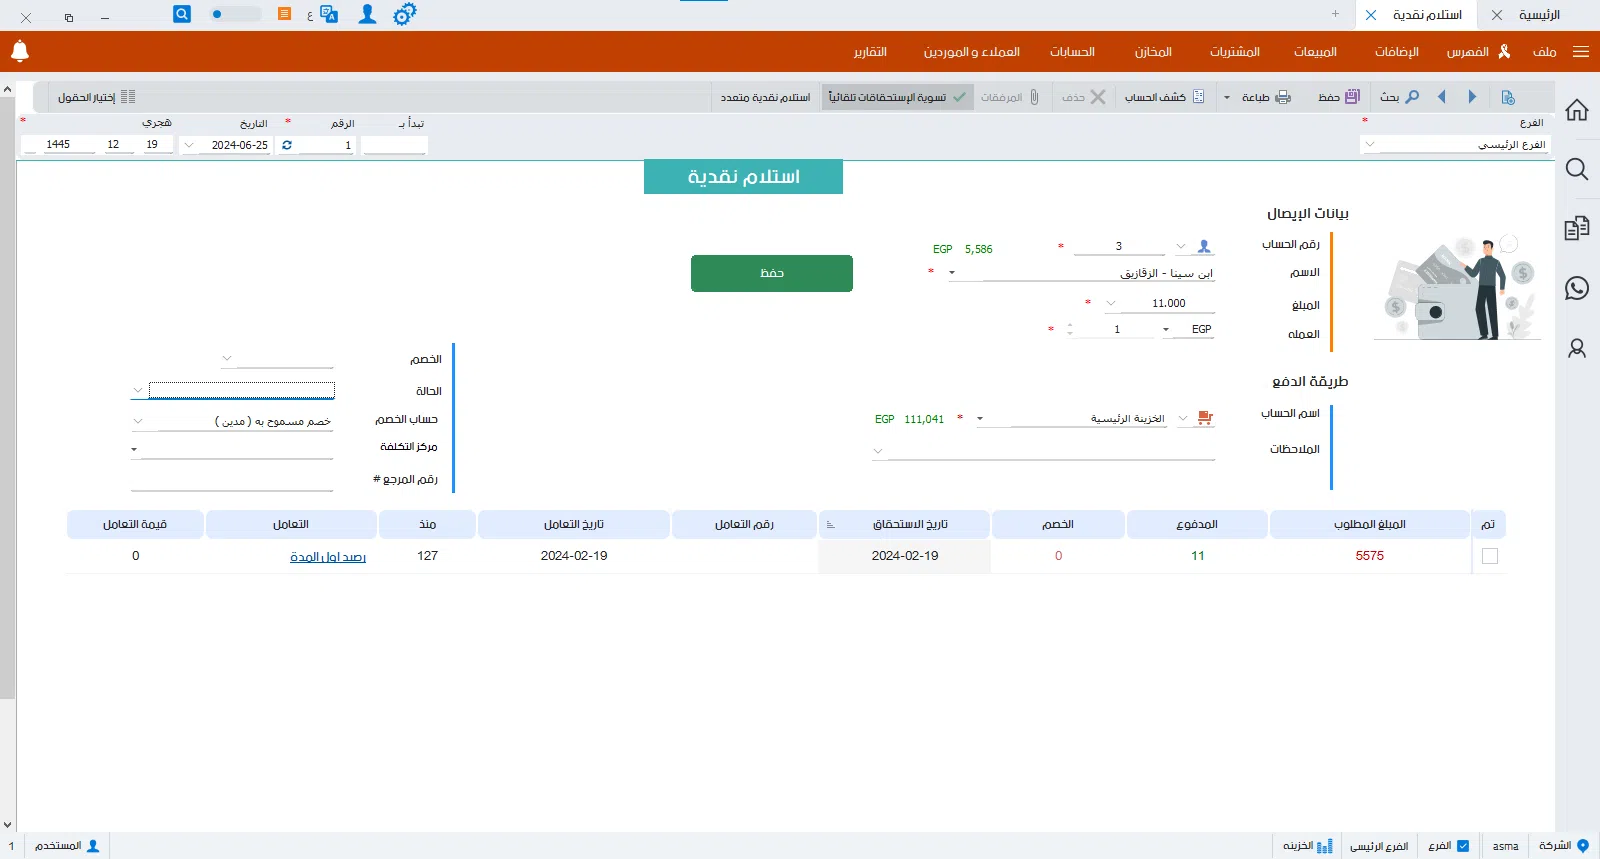Go to the home icon in sidebar
1600x859 pixels.
pos(1577,110)
